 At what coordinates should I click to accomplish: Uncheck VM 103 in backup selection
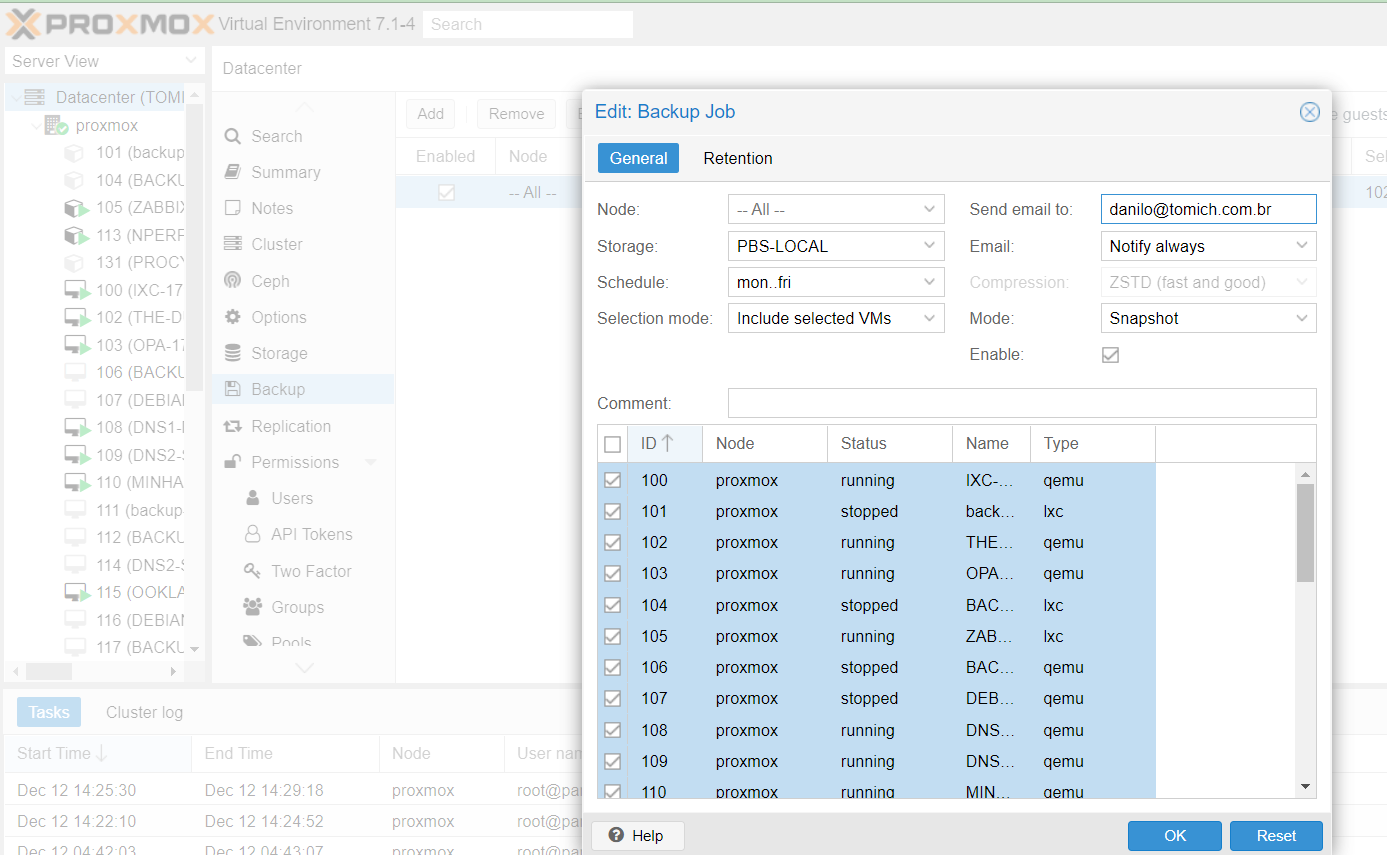click(x=613, y=574)
